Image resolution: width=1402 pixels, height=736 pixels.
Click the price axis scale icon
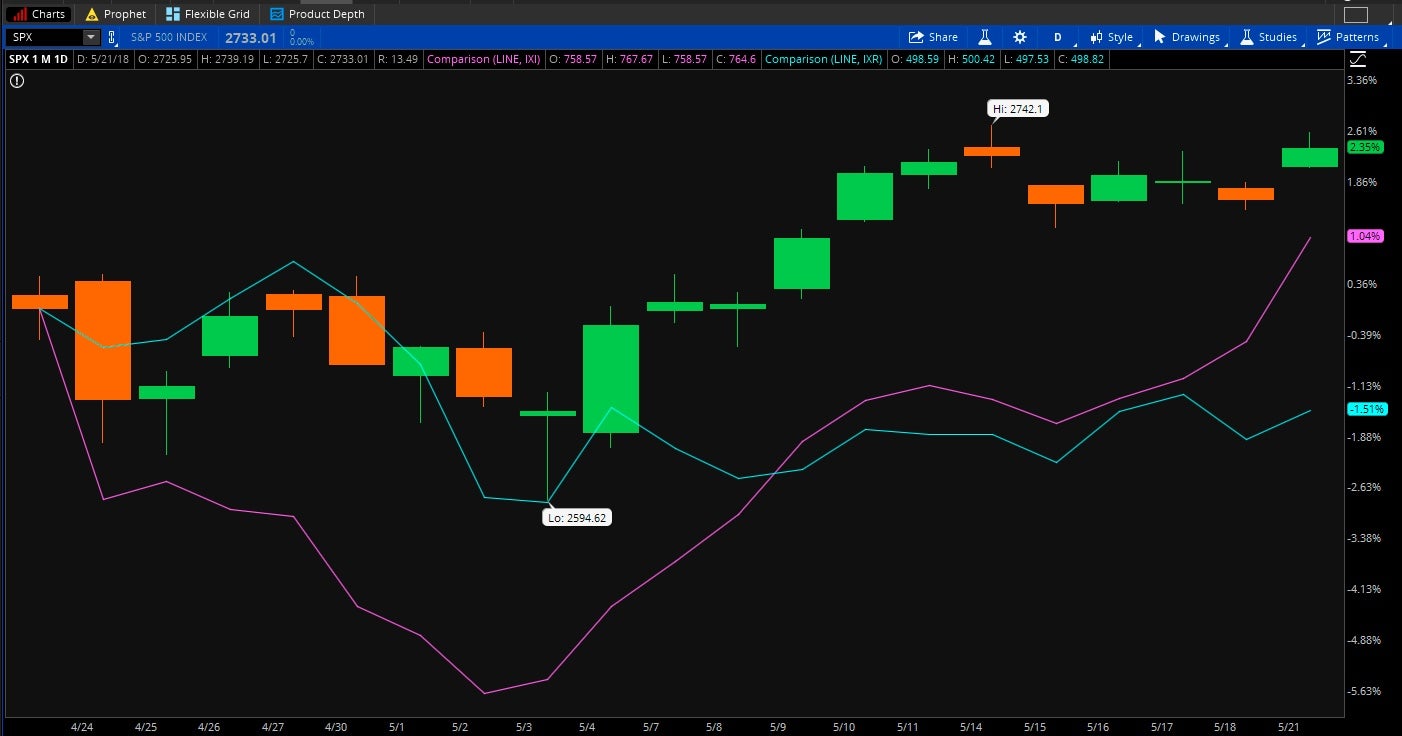tap(1357, 60)
